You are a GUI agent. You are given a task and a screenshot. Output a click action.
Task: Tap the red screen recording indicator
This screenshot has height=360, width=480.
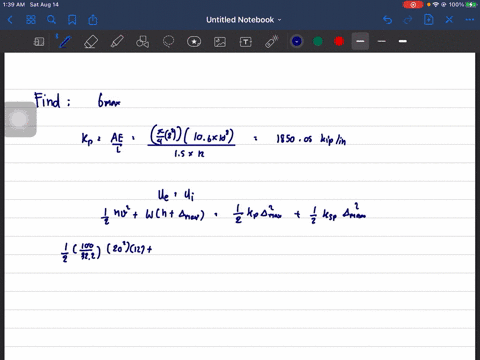tap(413, 5)
